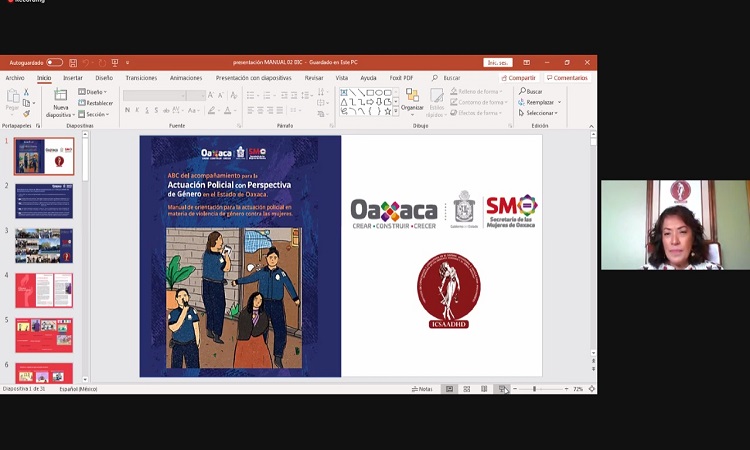Expand the Sección dropdown
The width and height of the screenshot is (750, 450).
pos(94,114)
